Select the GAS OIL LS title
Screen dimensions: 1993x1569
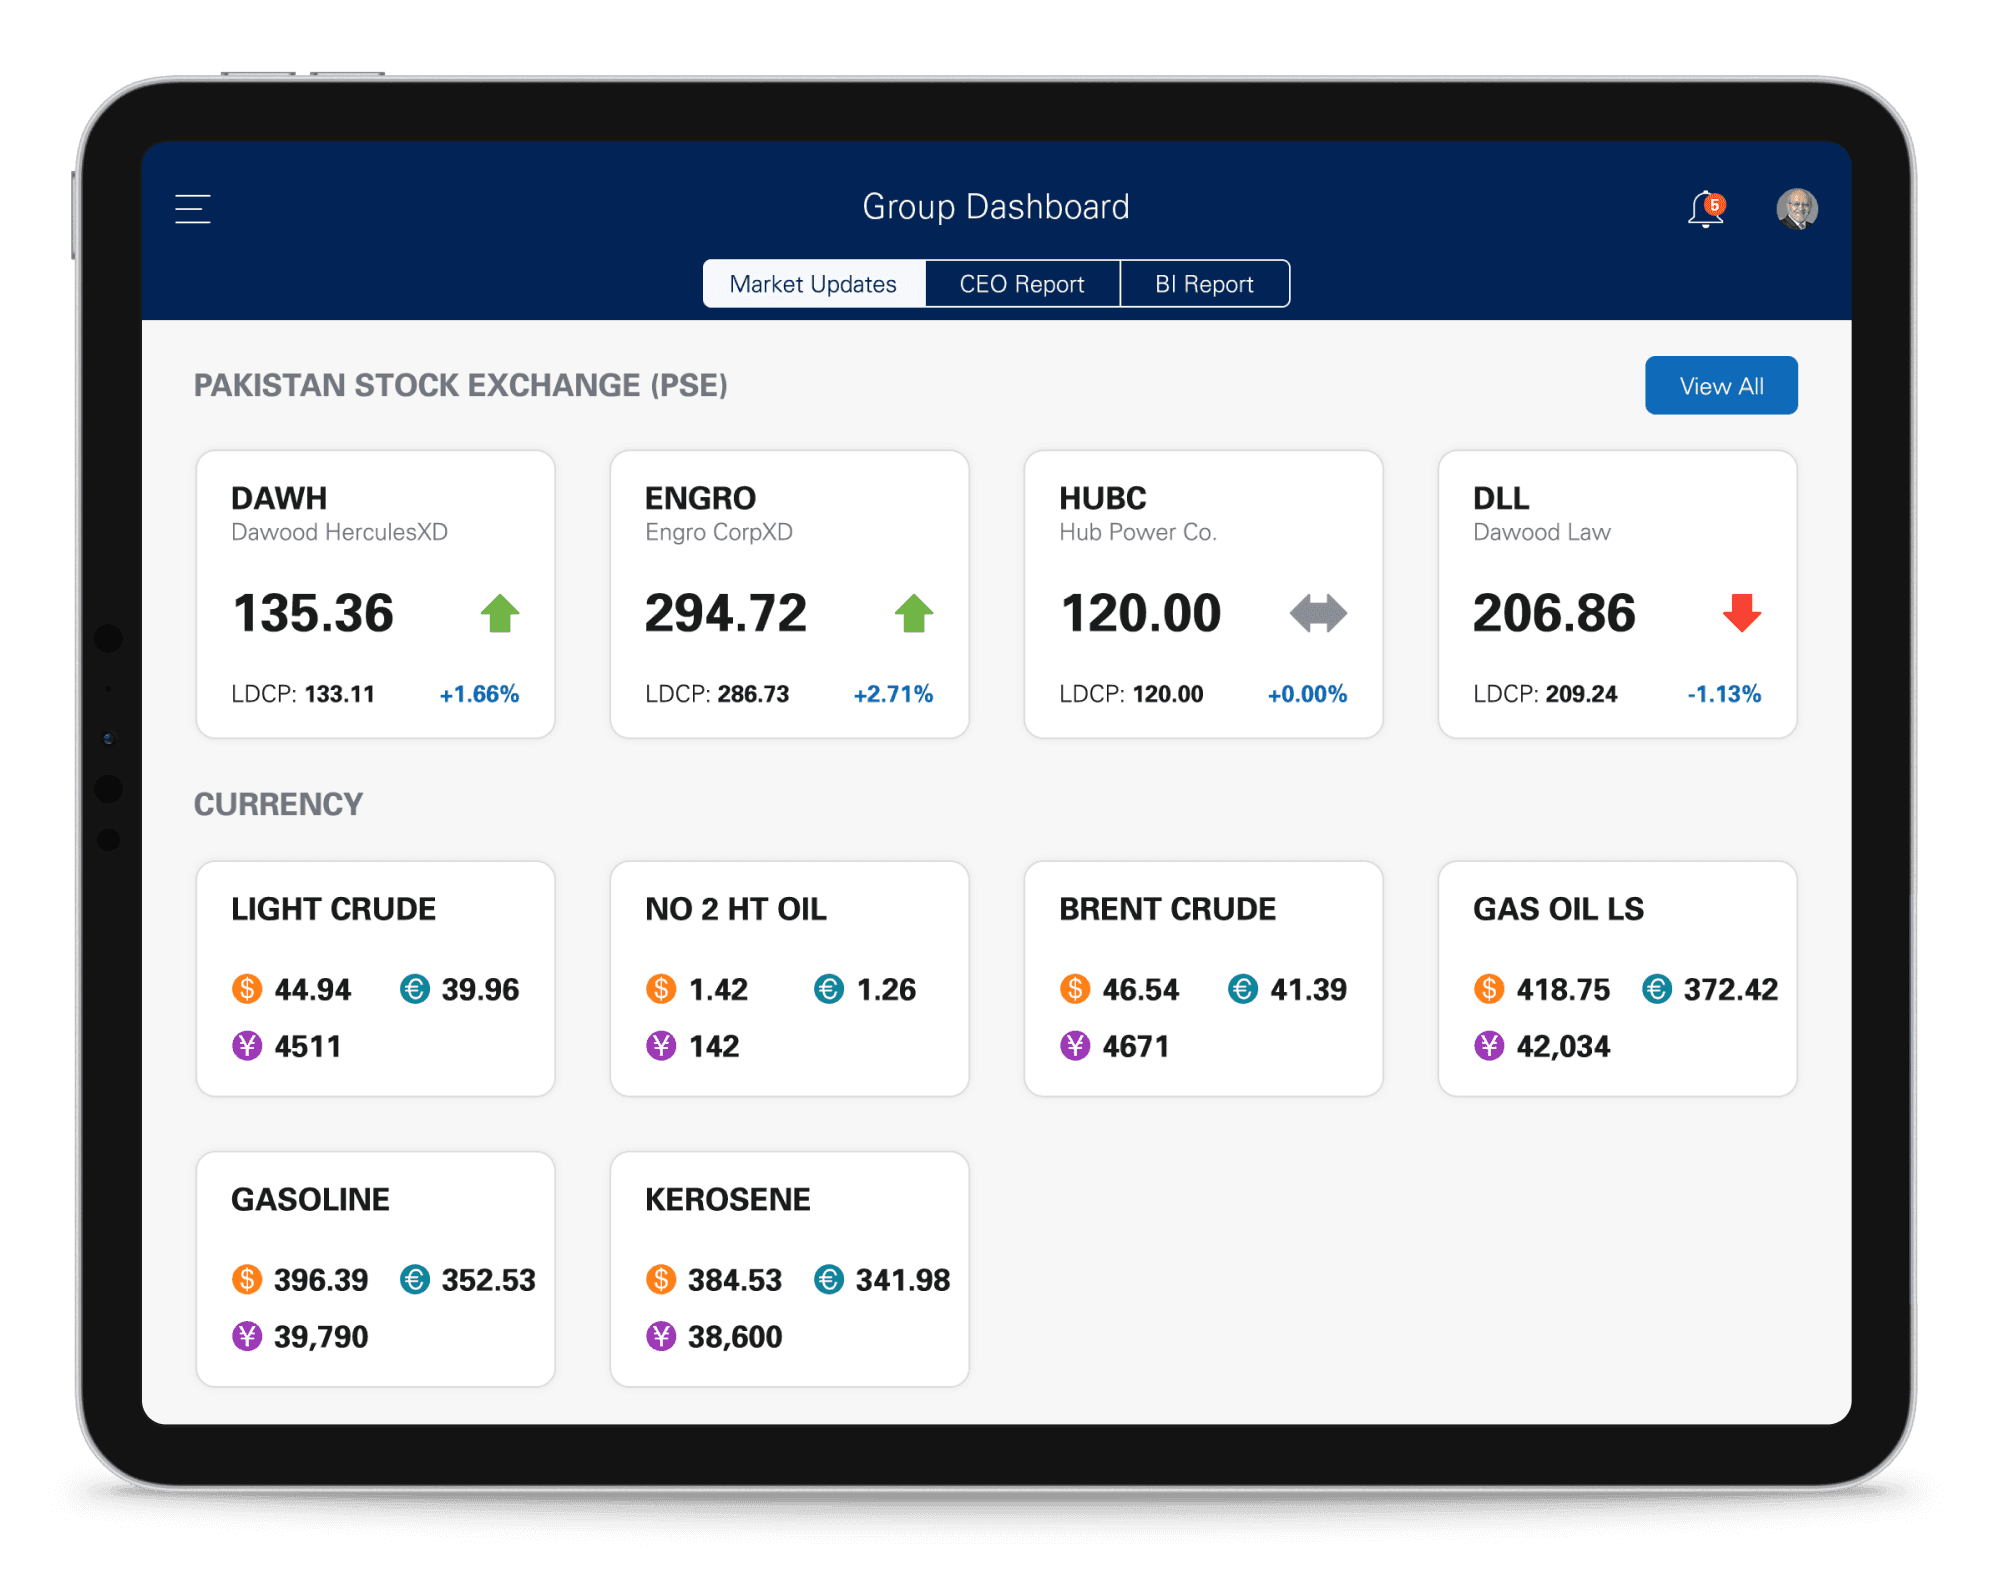tap(1559, 909)
